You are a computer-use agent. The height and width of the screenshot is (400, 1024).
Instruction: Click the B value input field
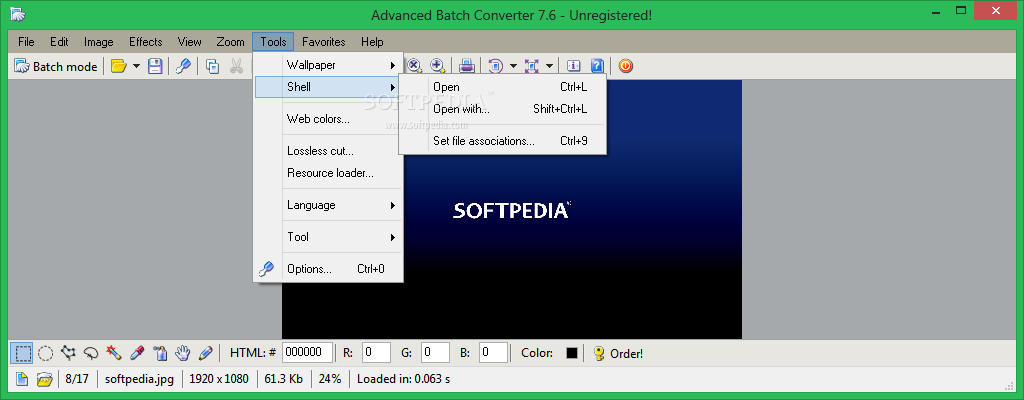click(x=493, y=353)
